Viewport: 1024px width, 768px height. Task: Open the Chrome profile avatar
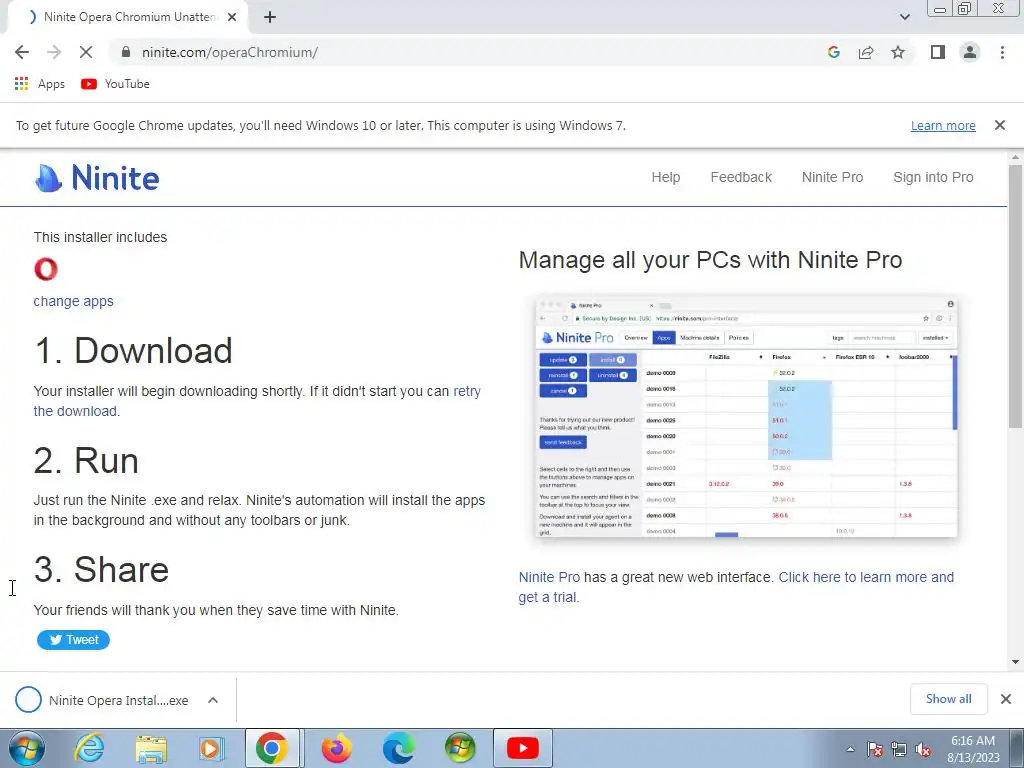[970, 52]
